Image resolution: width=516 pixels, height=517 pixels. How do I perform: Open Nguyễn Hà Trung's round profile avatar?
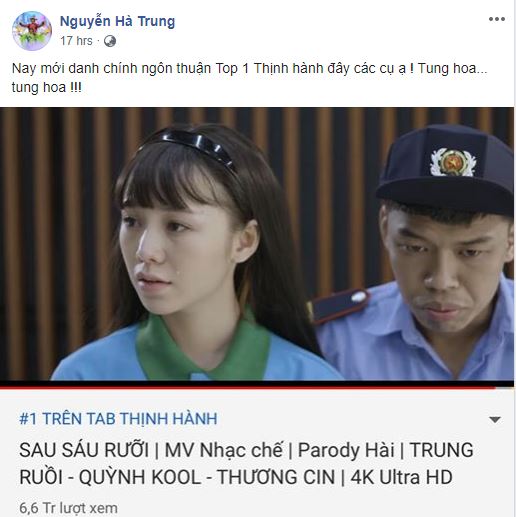click(x=32, y=31)
